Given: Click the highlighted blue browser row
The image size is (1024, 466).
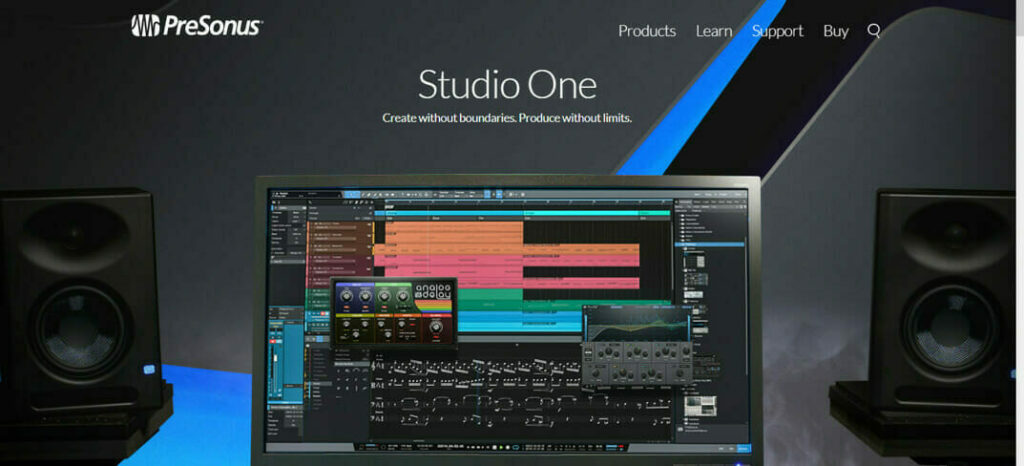Looking at the screenshot, I should coord(709,244).
